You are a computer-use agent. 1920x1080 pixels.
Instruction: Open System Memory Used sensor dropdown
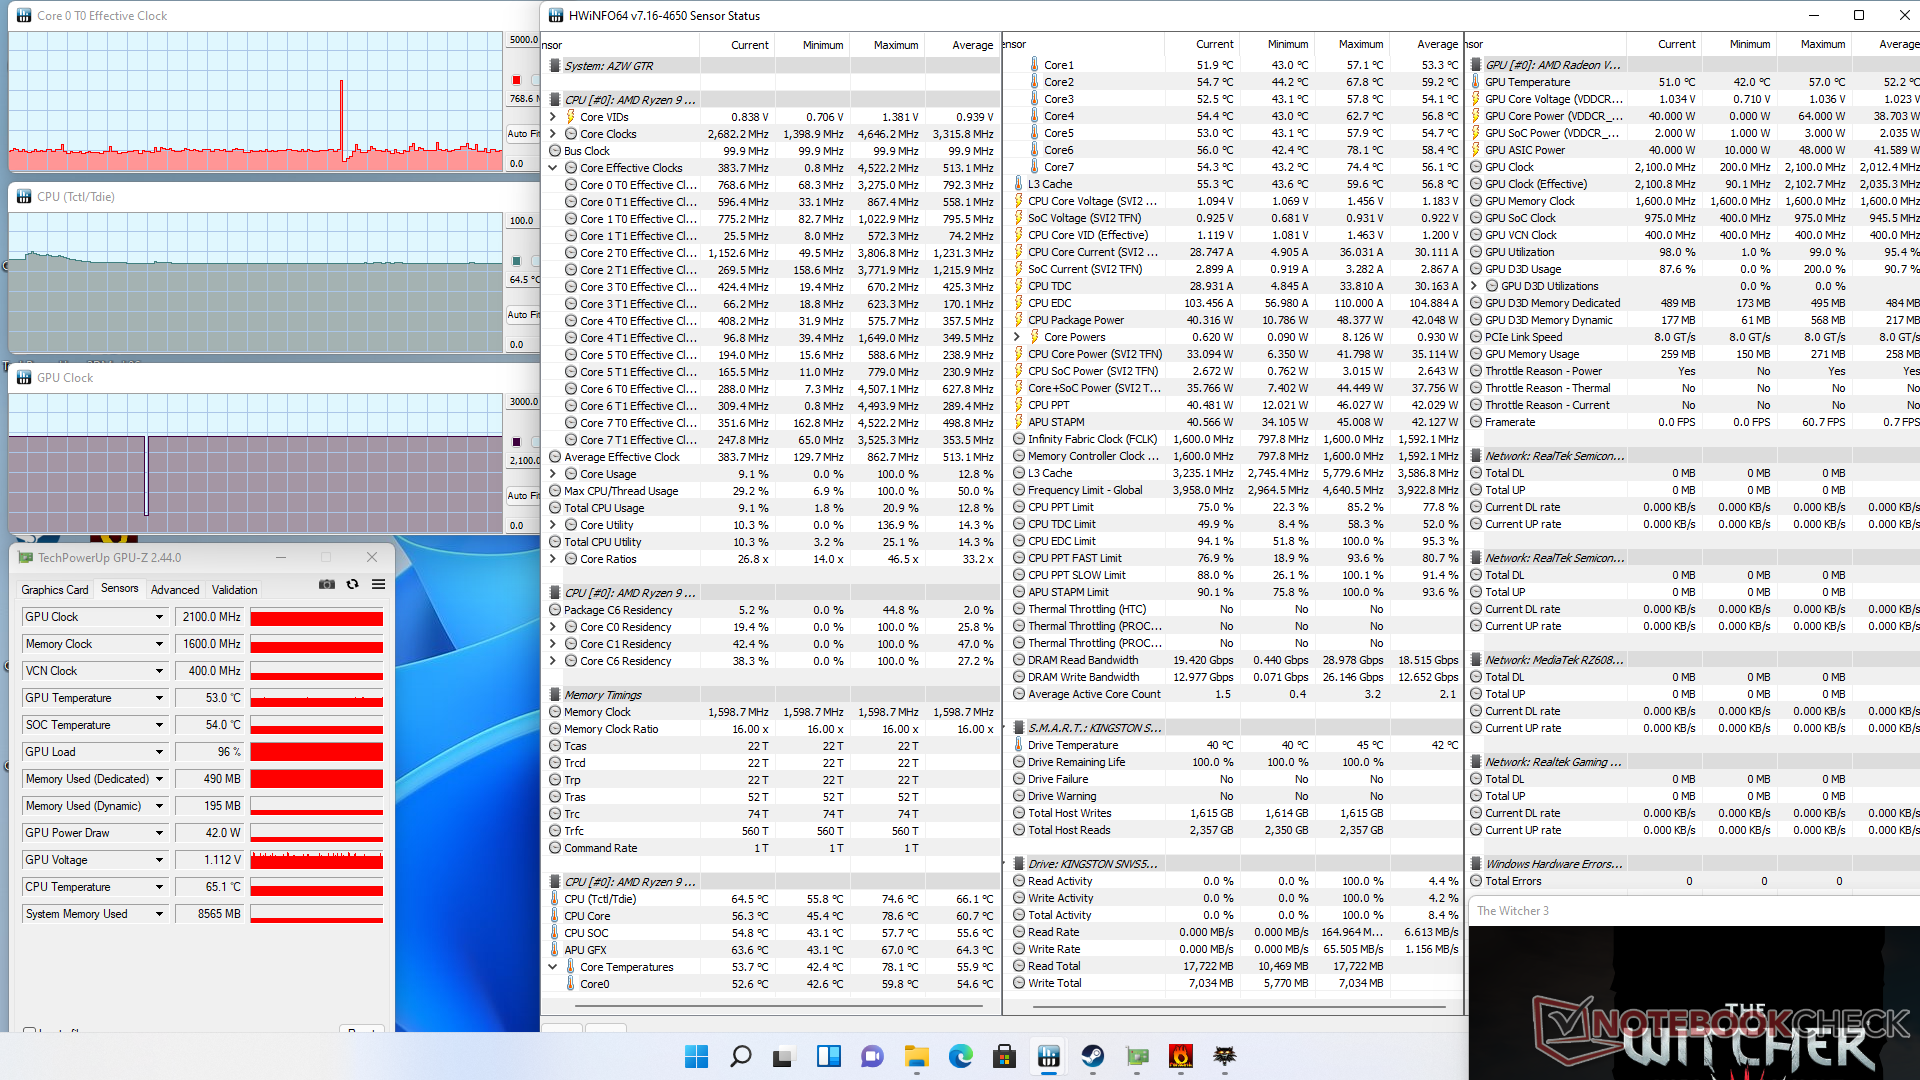tap(159, 914)
